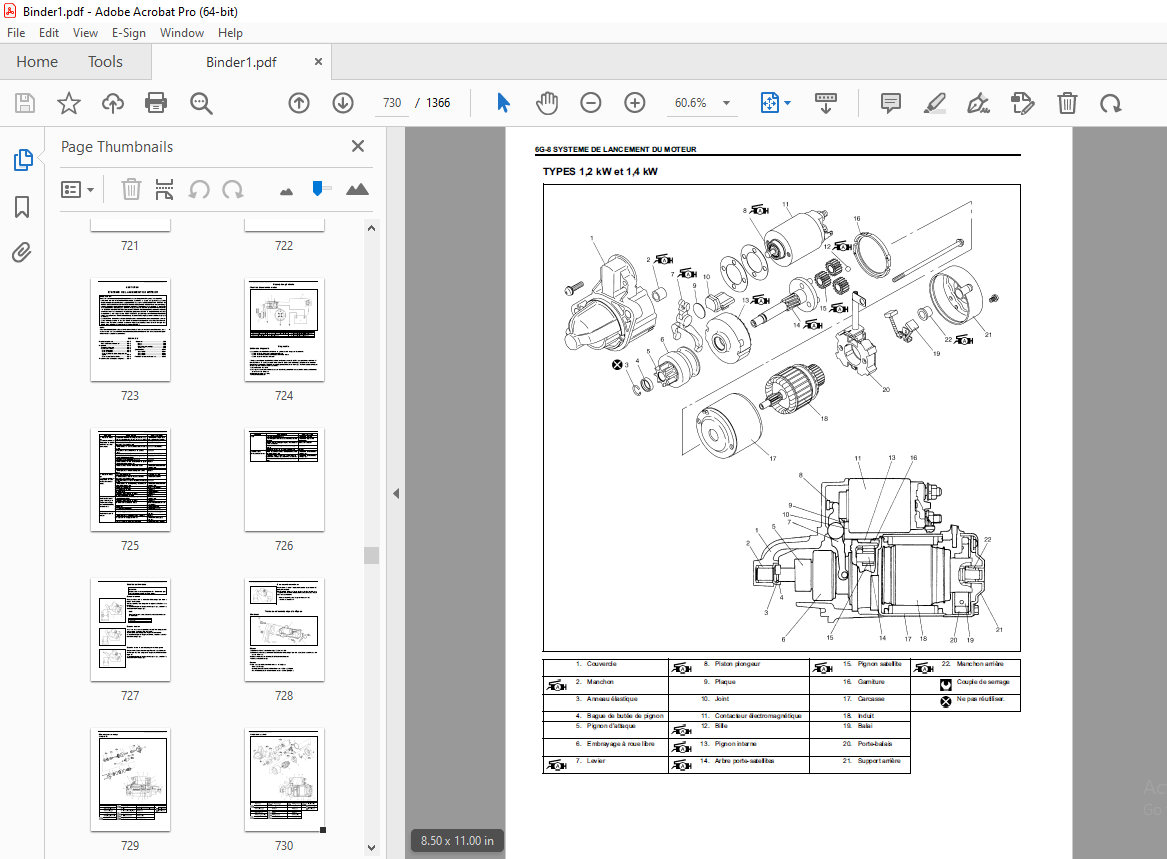Select page 726 thumbnail
The image size is (1167, 859).
284,479
